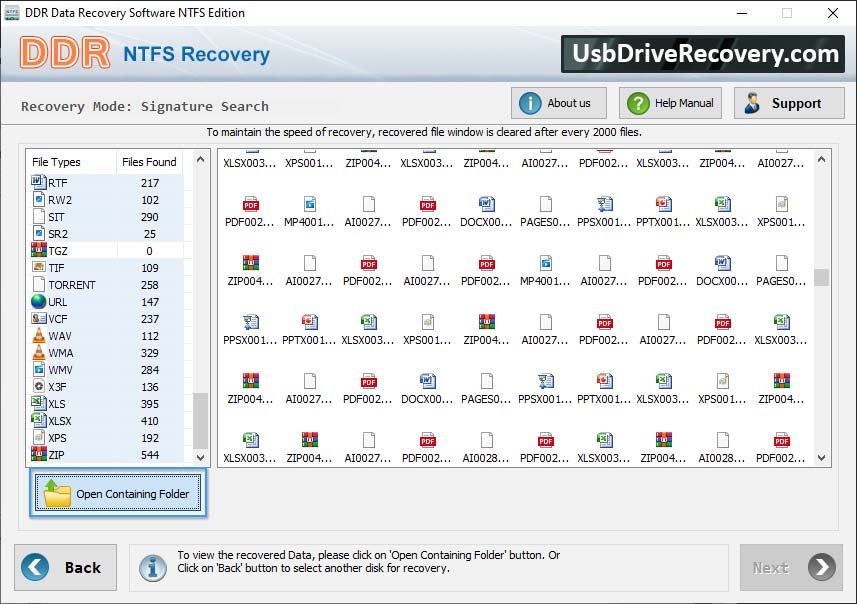Select the XLS row count 395
857x604 pixels.
tap(150, 403)
